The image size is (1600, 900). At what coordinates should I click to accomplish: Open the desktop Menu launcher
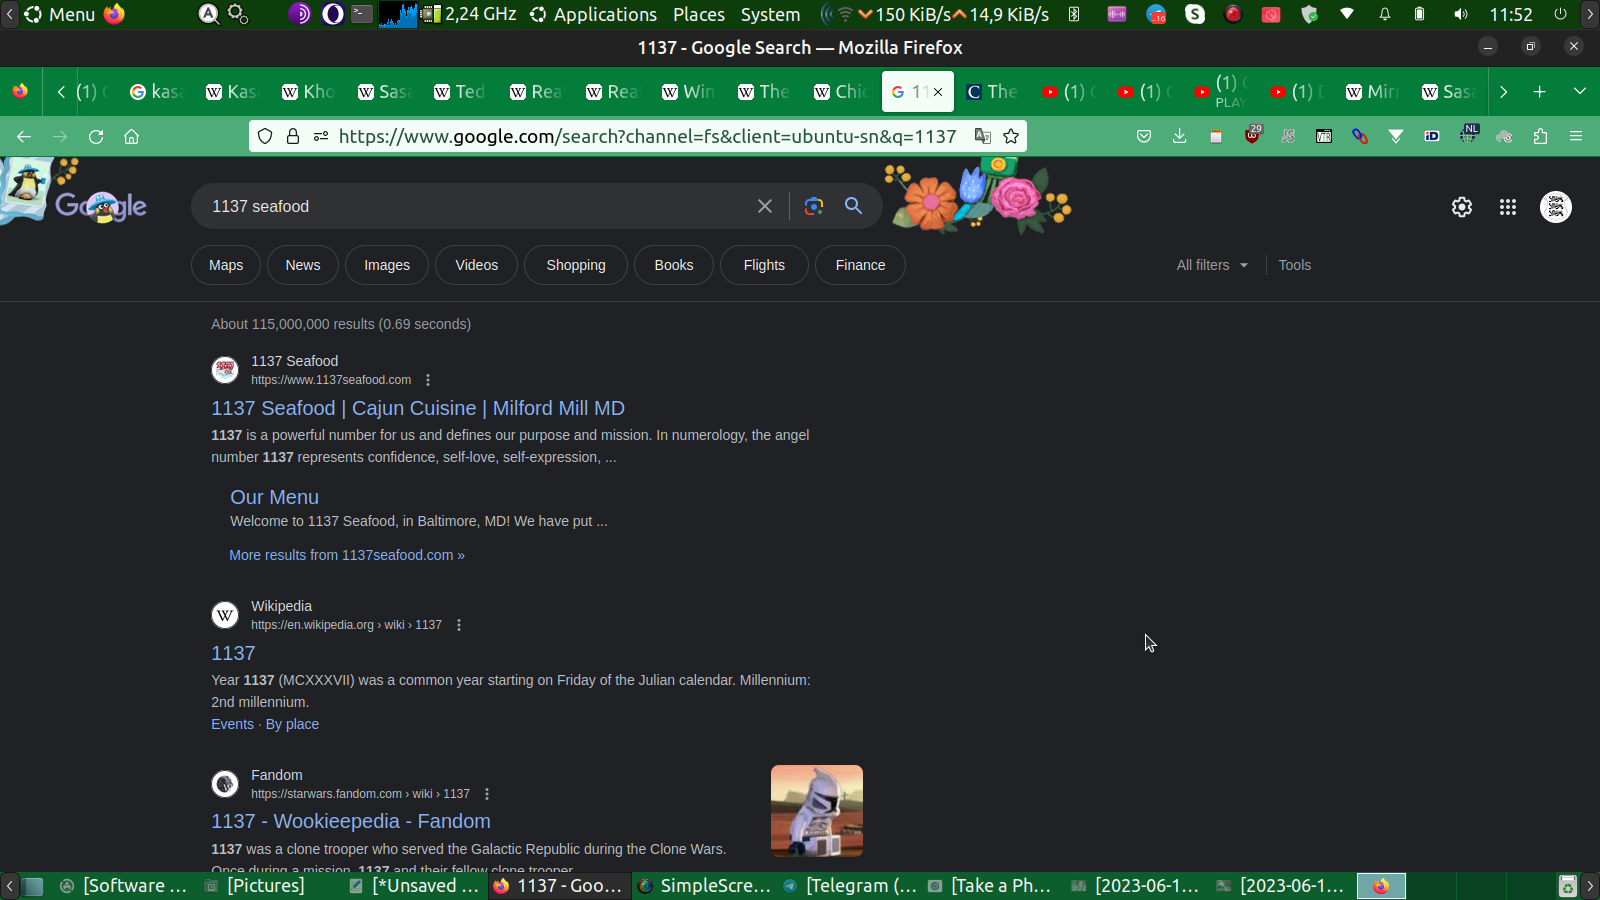[60, 14]
